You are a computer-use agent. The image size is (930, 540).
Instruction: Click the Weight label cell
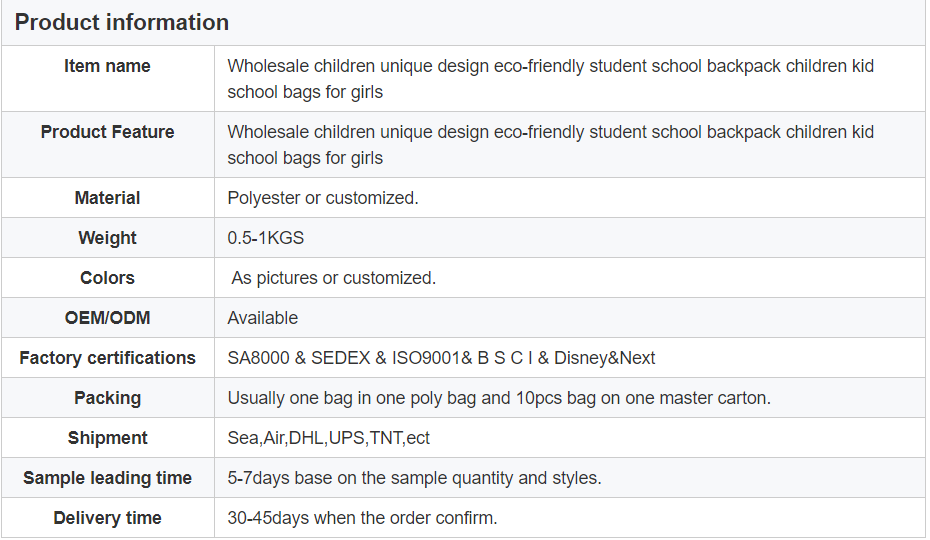pos(107,237)
